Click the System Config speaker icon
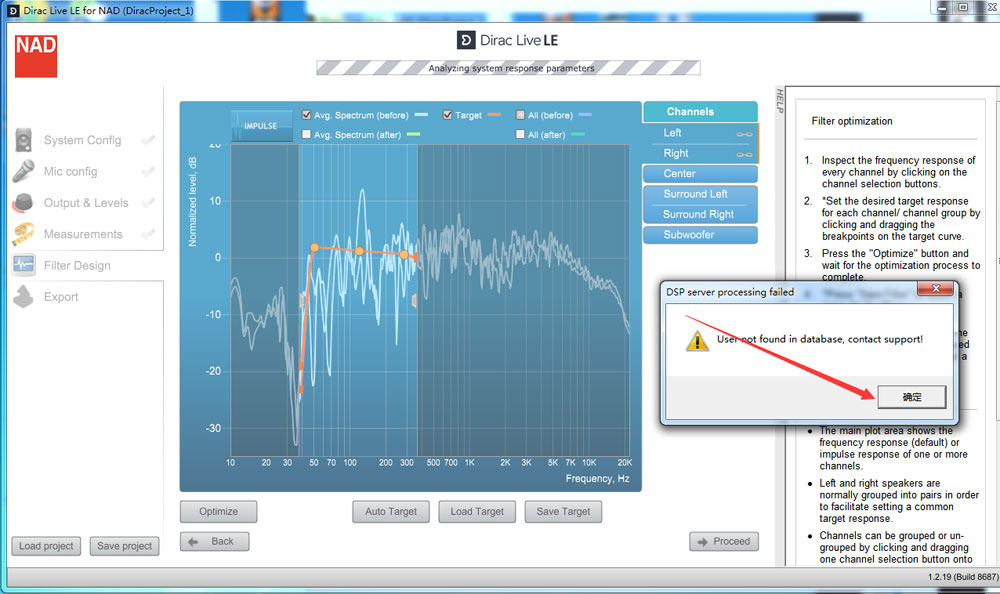Screen dimensions: 1000x594 click(24, 140)
